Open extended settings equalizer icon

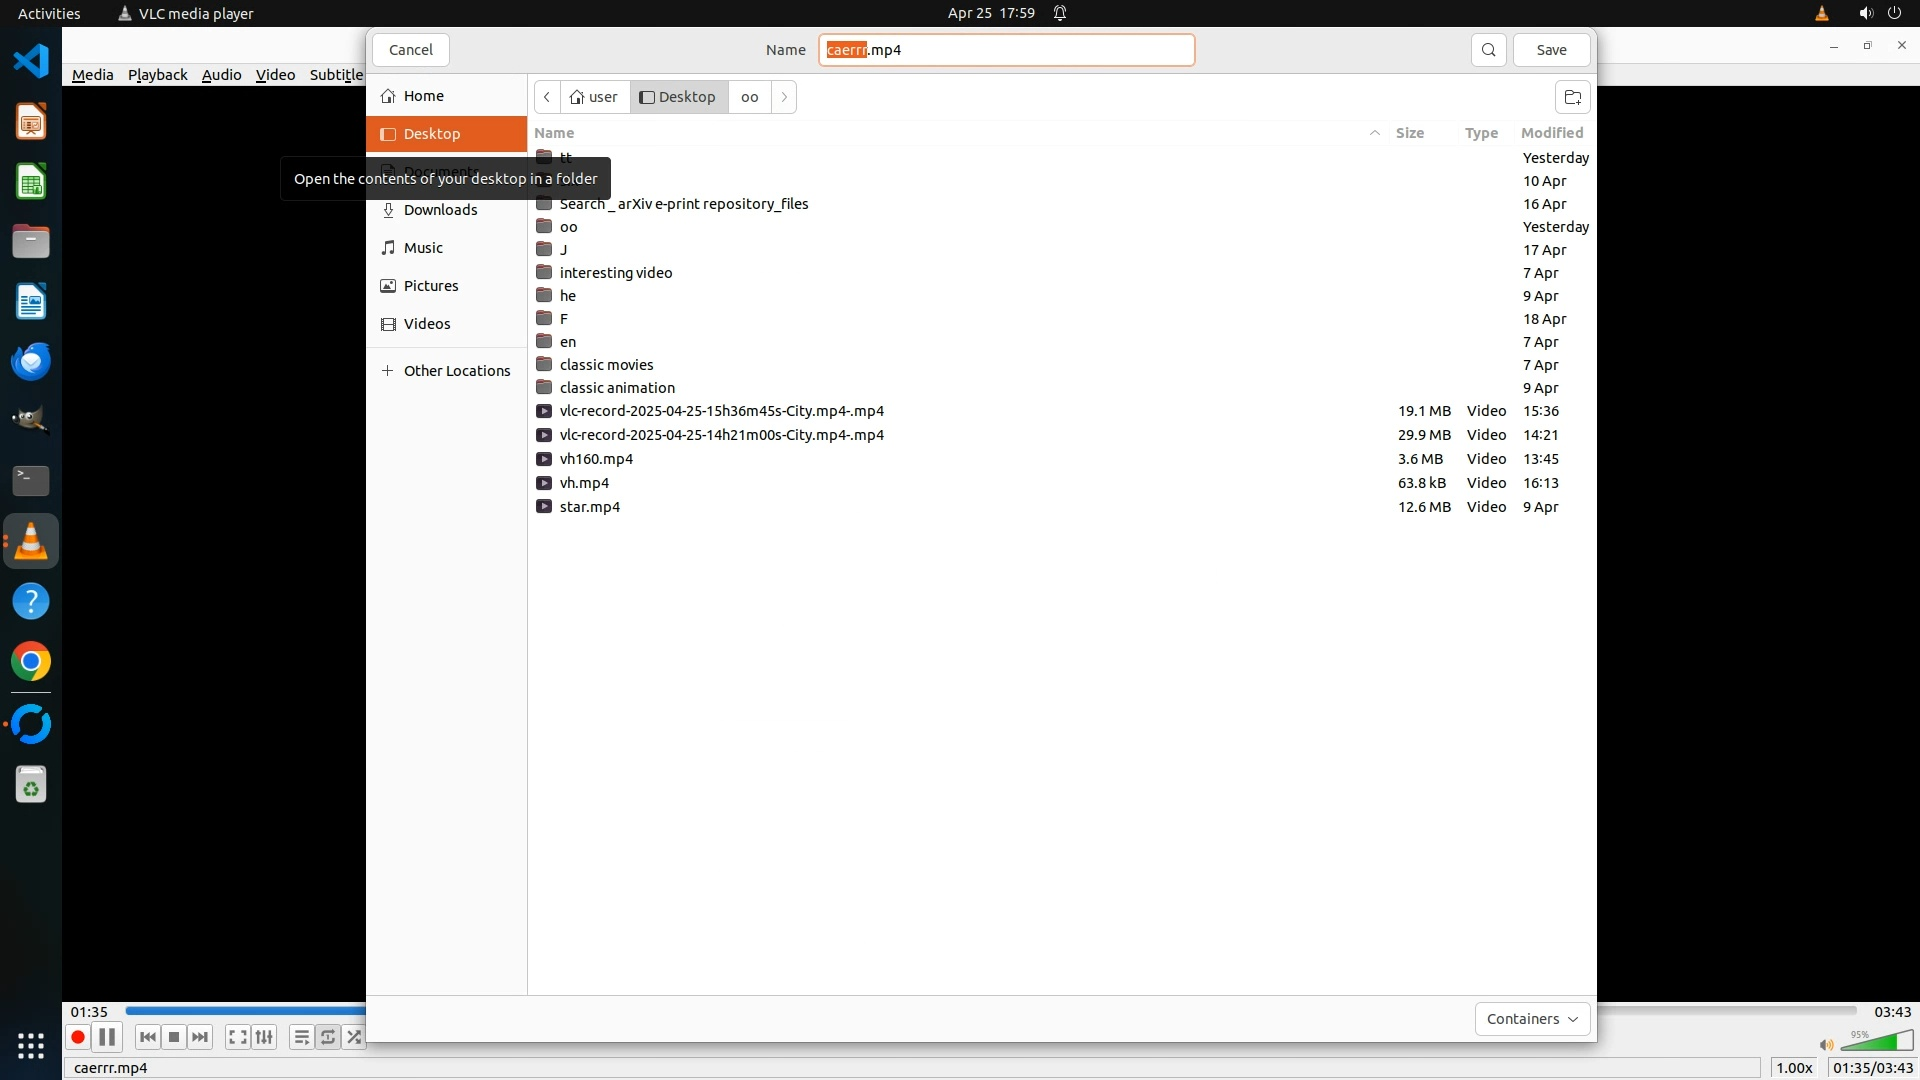264,1037
